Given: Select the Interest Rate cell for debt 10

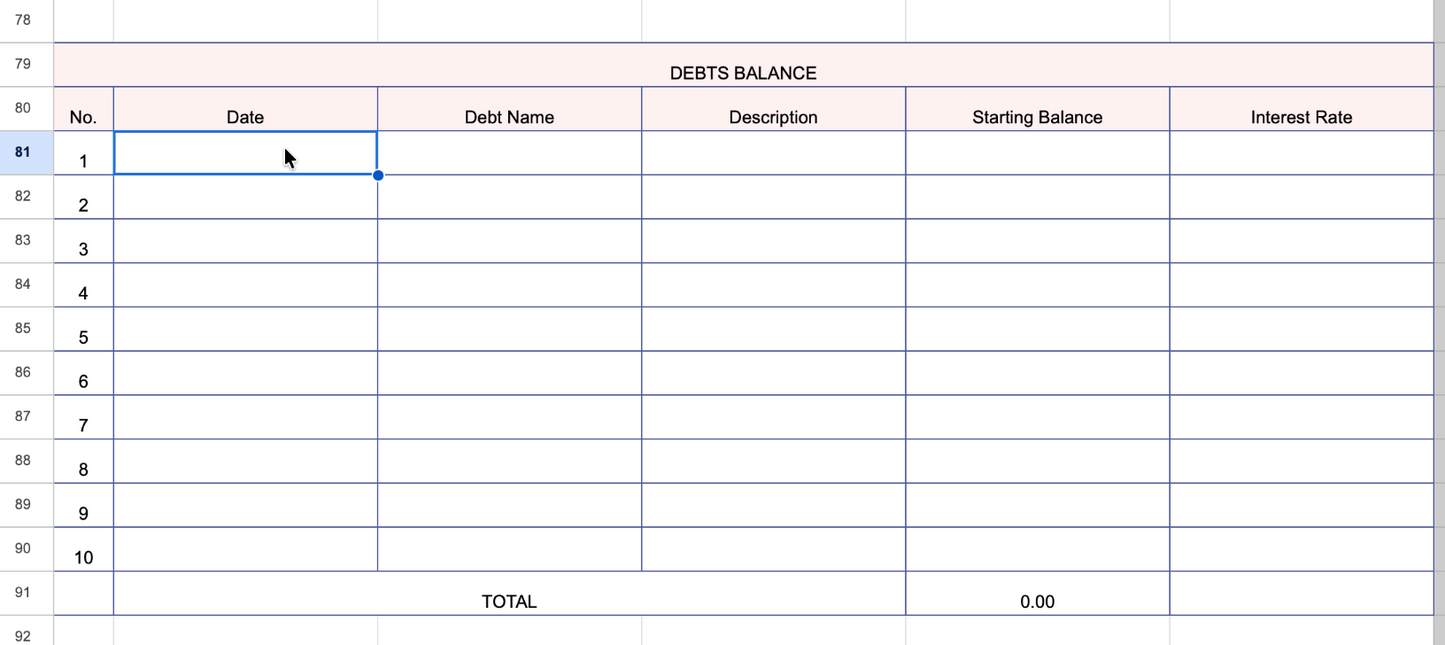Looking at the screenshot, I should point(1301,549).
